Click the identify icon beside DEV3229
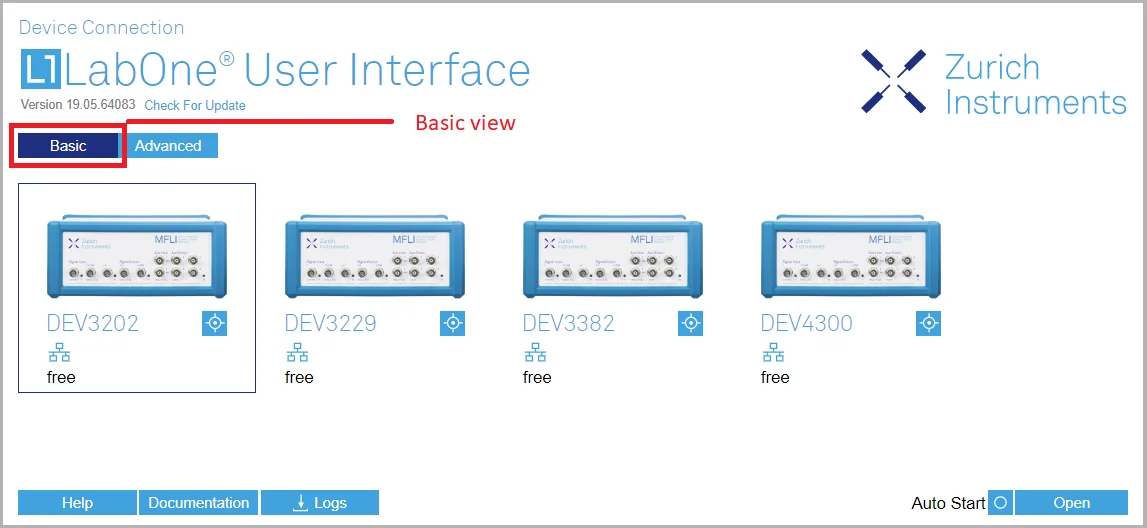The image size is (1147, 528). (453, 323)
